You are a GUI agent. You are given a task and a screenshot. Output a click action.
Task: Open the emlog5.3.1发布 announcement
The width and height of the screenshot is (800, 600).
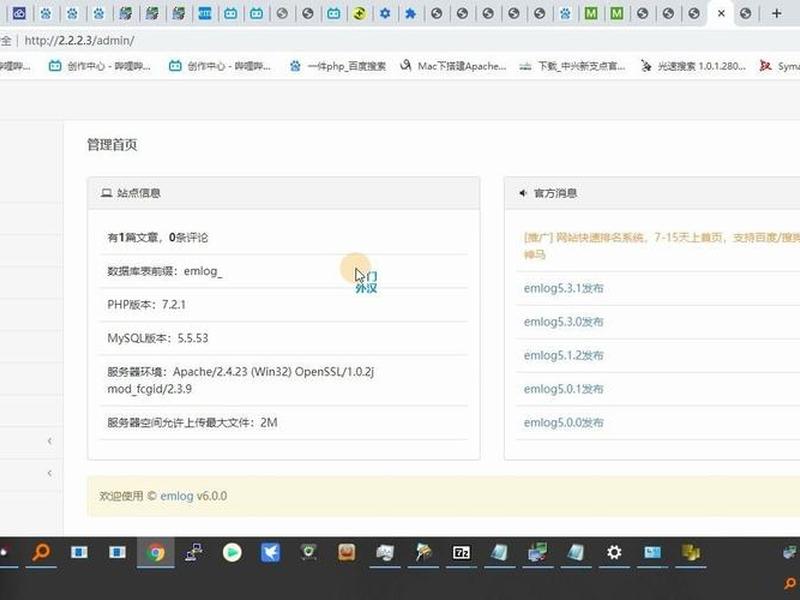coord(563,288)
